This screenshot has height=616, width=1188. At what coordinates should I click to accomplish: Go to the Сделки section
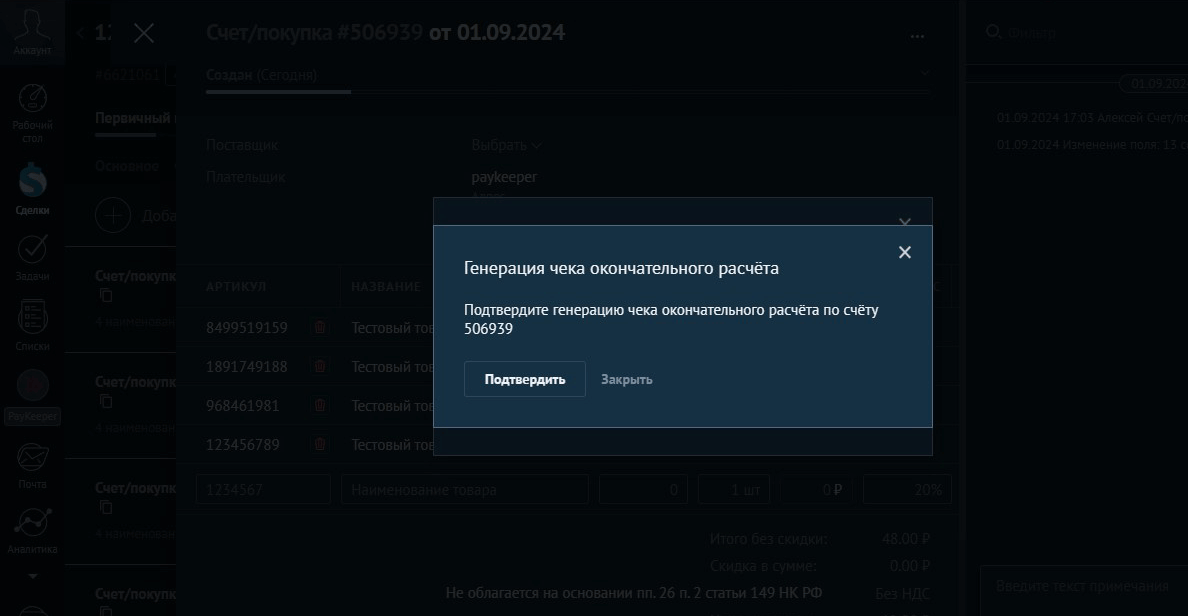point(32,188)
